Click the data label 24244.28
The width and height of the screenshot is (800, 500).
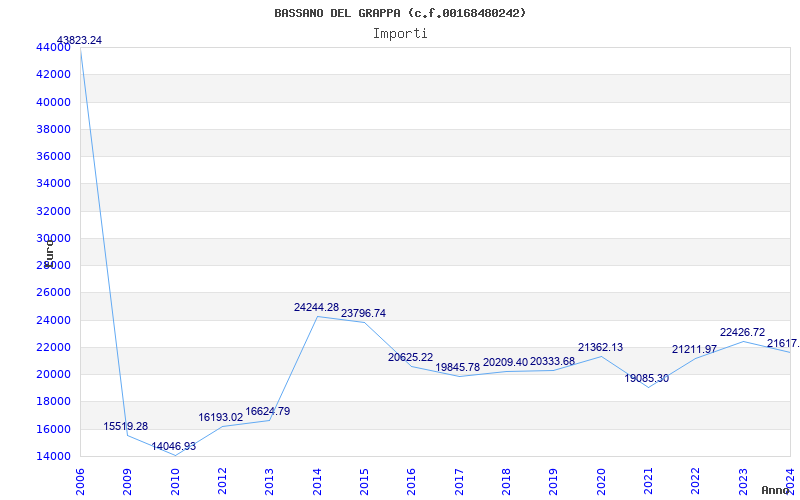pos(316,308)
